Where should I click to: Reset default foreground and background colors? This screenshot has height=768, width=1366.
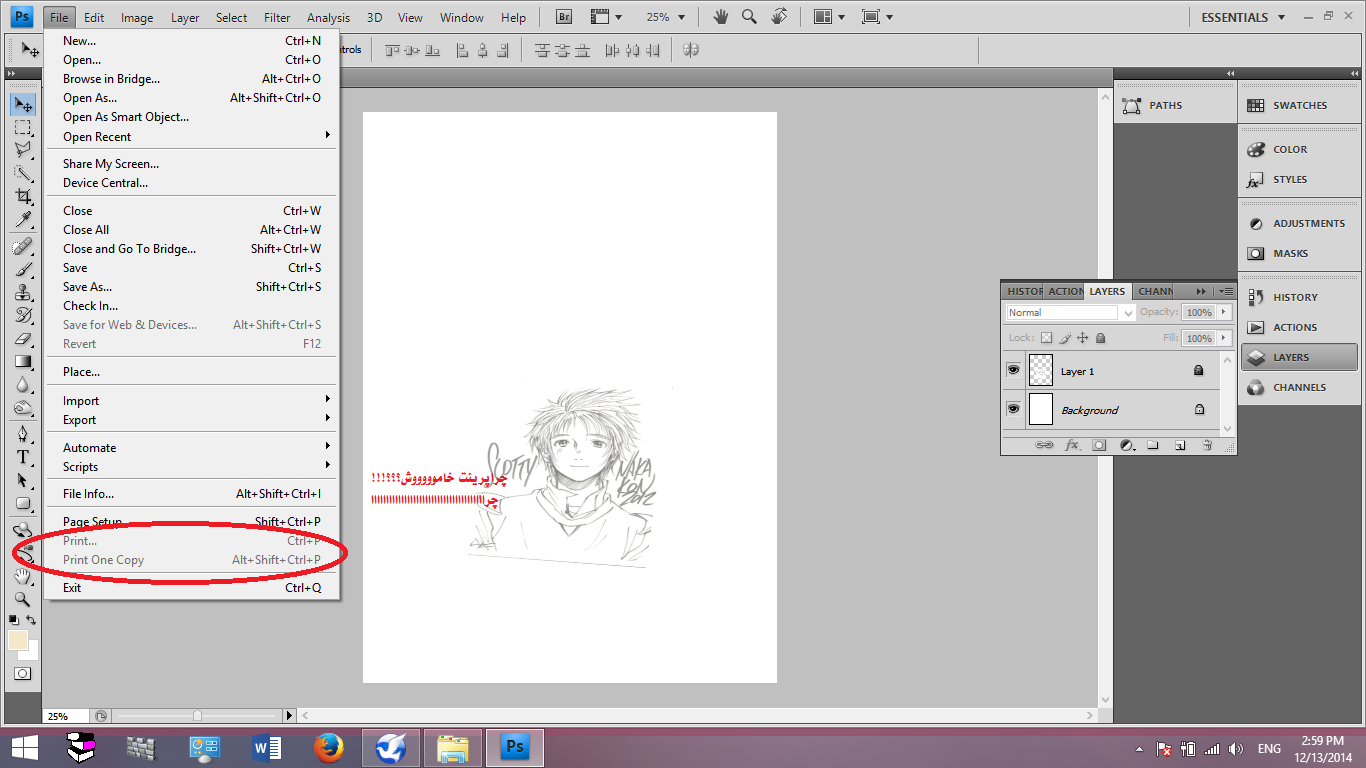[14, 620]
